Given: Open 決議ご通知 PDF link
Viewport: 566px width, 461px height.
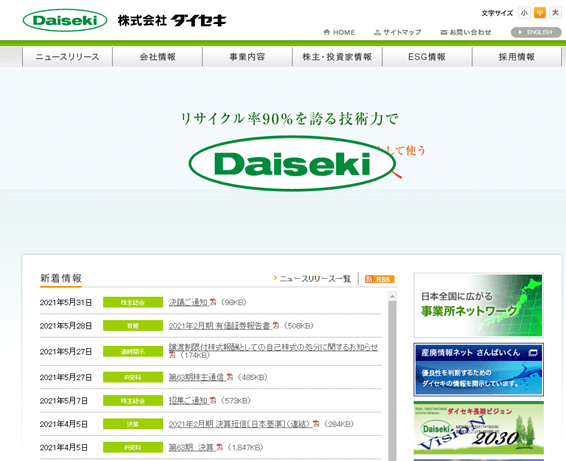Looking at the screenshot, I should [188, 302].
